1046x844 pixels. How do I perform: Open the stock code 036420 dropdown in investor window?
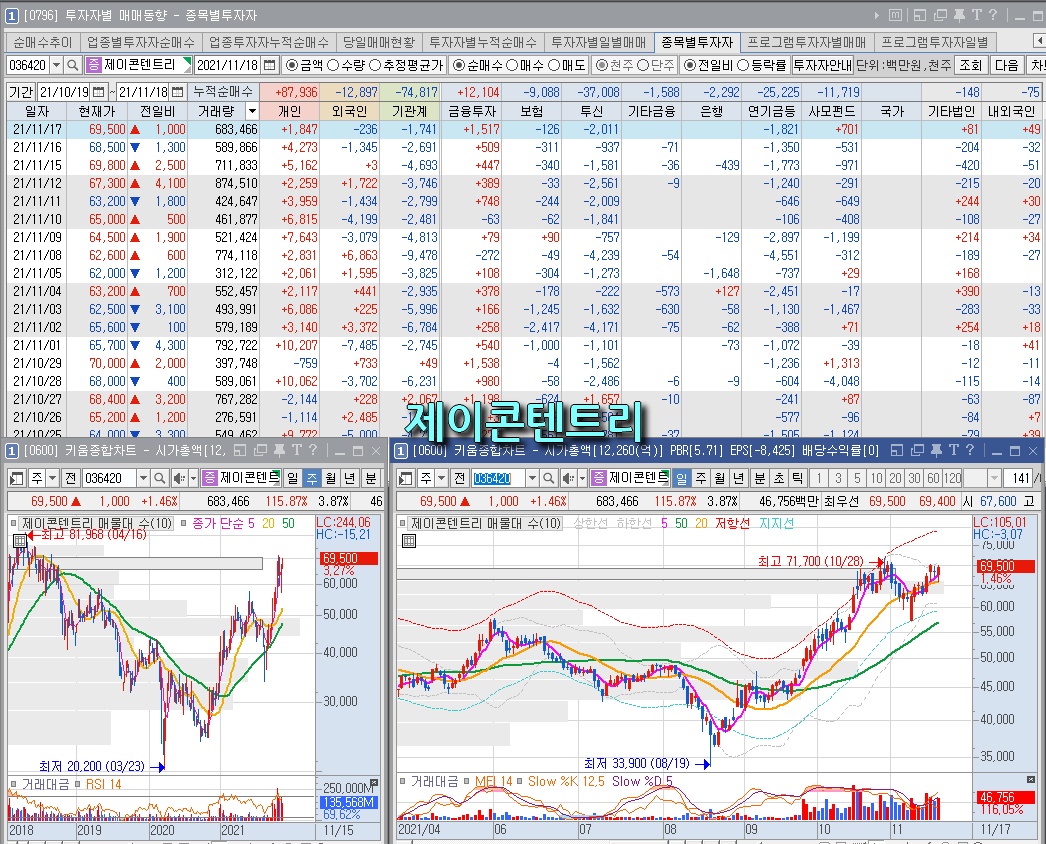click(56, 65)
